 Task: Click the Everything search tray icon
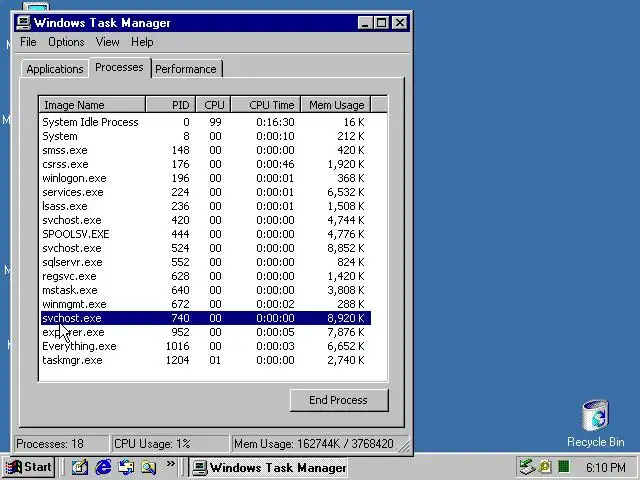545,467
